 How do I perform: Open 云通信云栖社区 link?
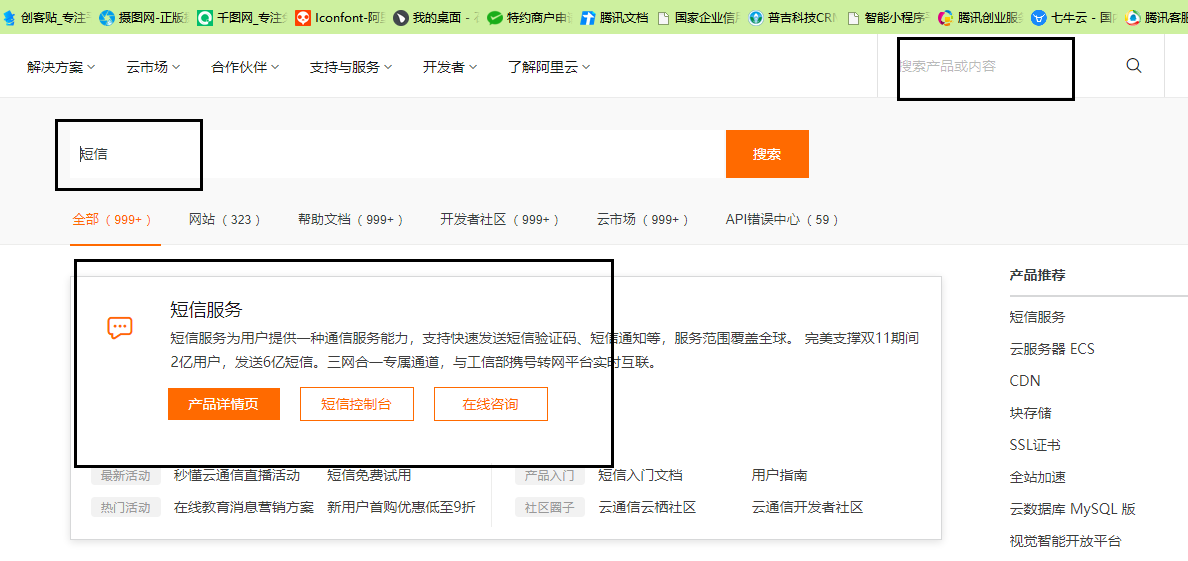647,507
